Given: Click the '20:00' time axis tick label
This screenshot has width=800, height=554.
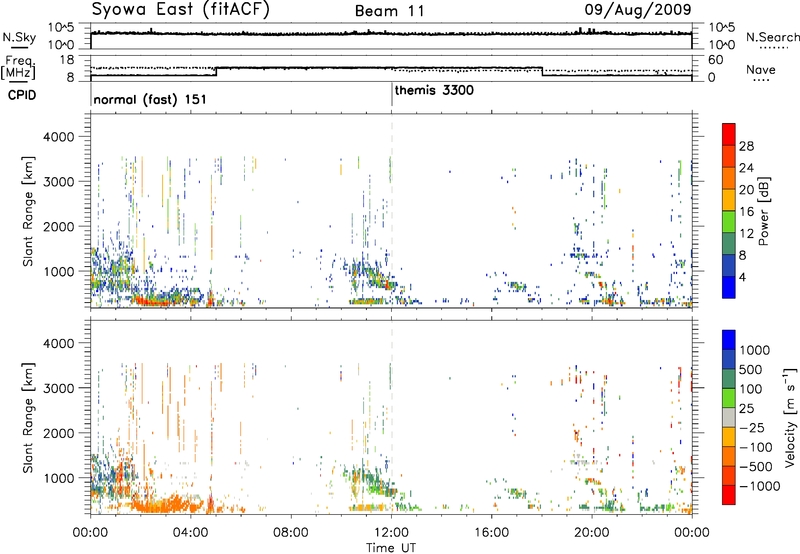Looking at the screenshot, I should pyautogui.click(x=592, y=533).
